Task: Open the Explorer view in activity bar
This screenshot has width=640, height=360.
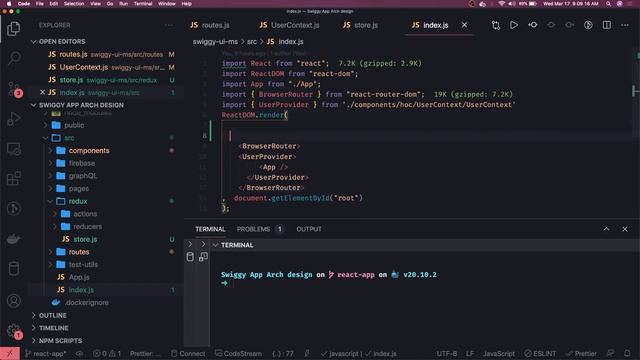Action: click(13, 29)
